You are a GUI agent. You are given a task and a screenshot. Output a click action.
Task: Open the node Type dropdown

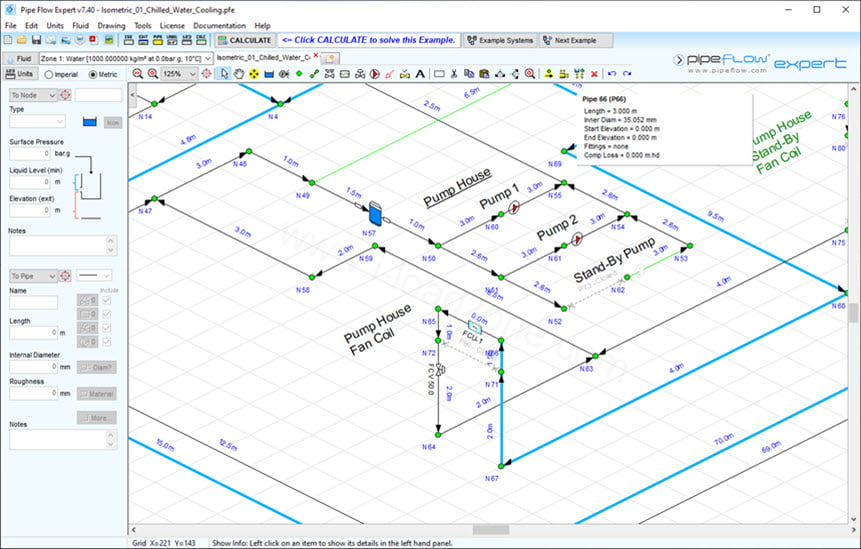[37, 121]
